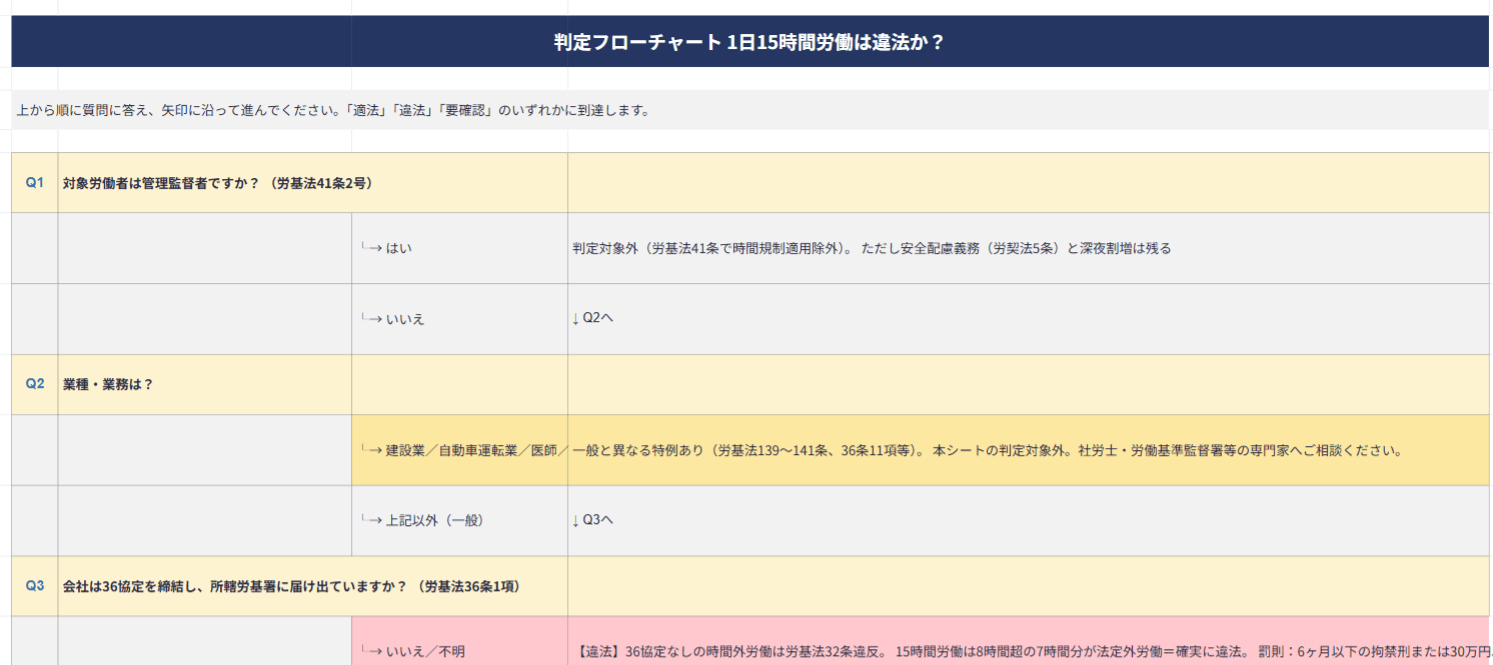This screenshot has height=665, width=1493.
Task: Select the cell starting 判定対象外（労基法41条で時間規制適用除外）
Action: coord(1028,248)
